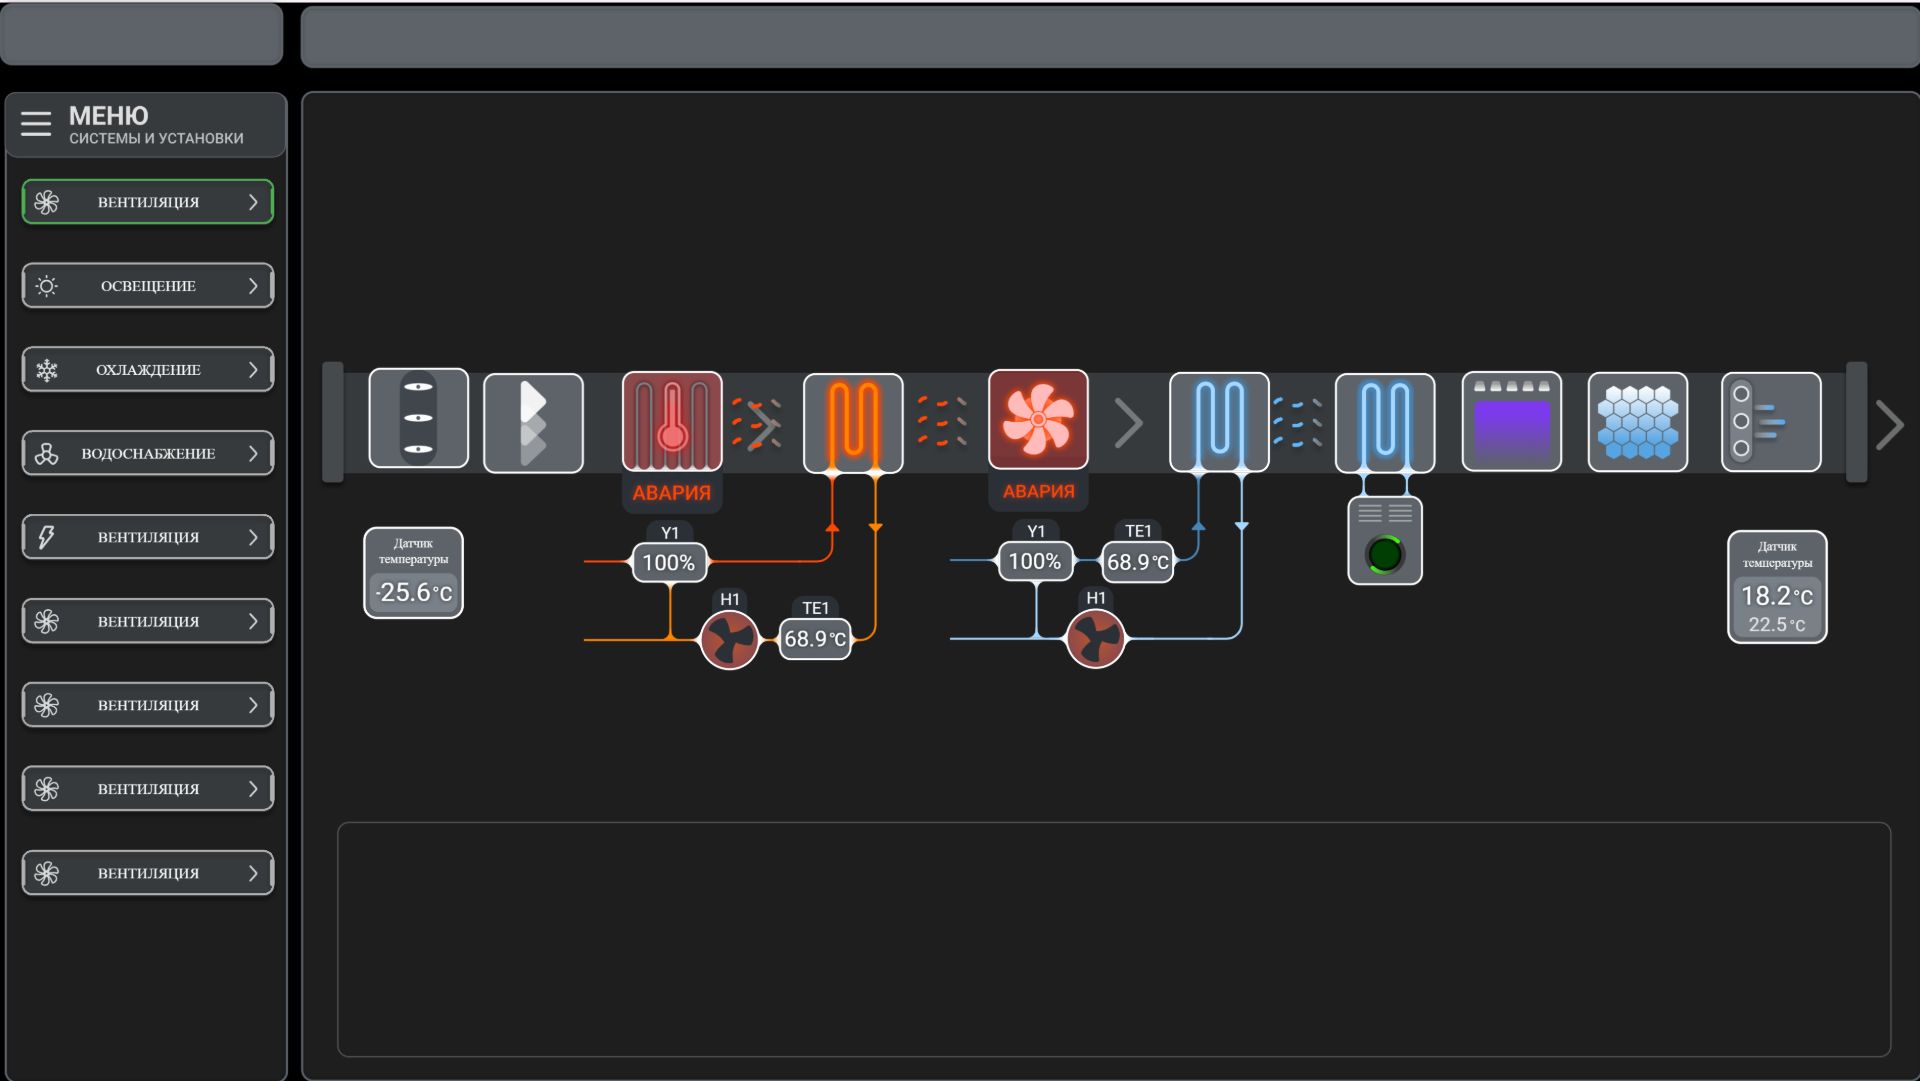Toggle the green indicator under the blue coil
Viewport: 1920px width, 1081px height.
pos(1385,552)
